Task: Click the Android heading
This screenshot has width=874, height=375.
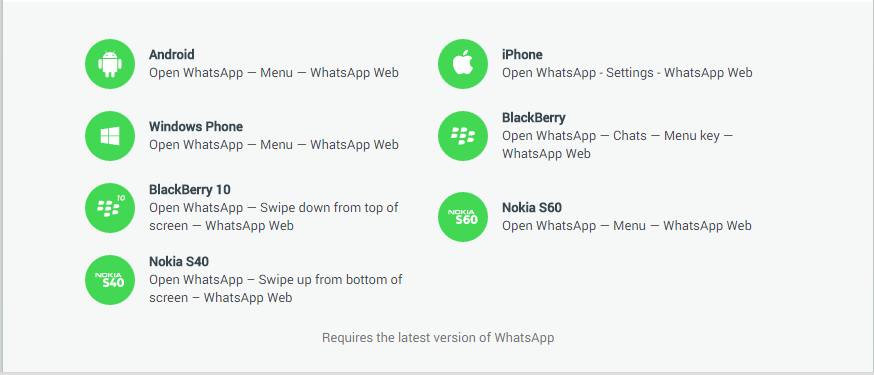Action: click(x=172, y=55)
